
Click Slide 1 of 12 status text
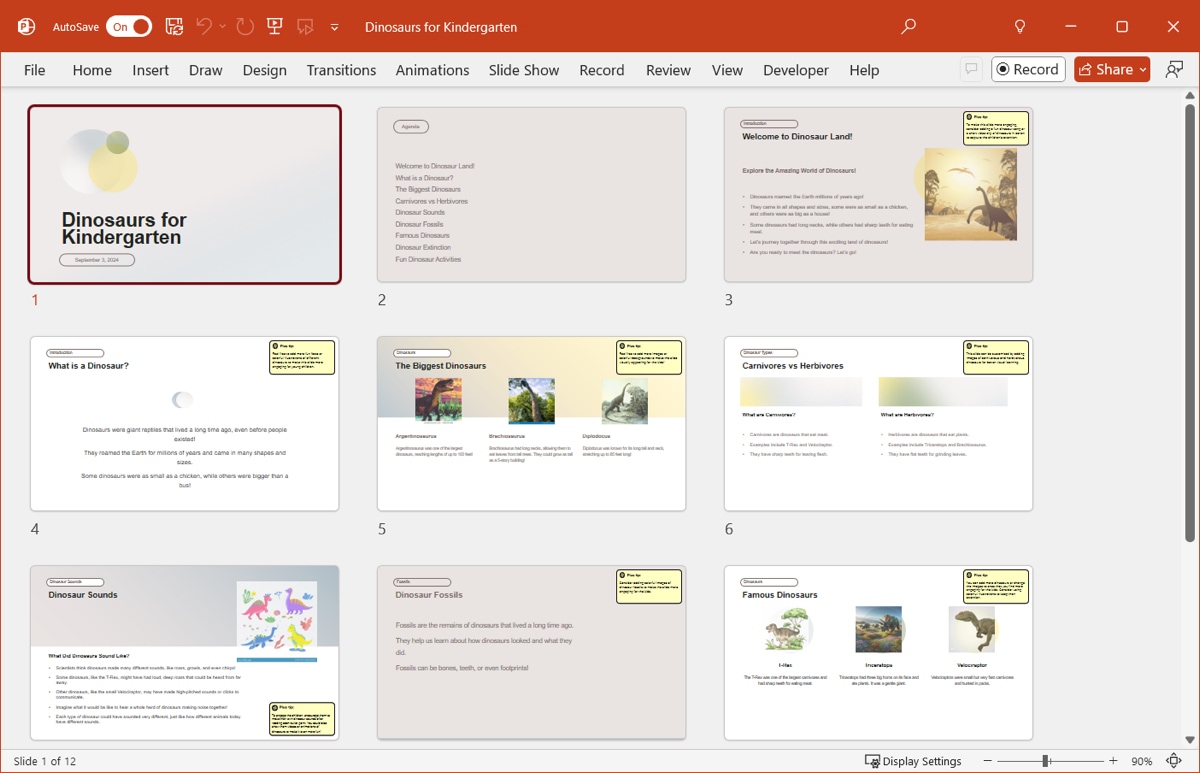45,761
